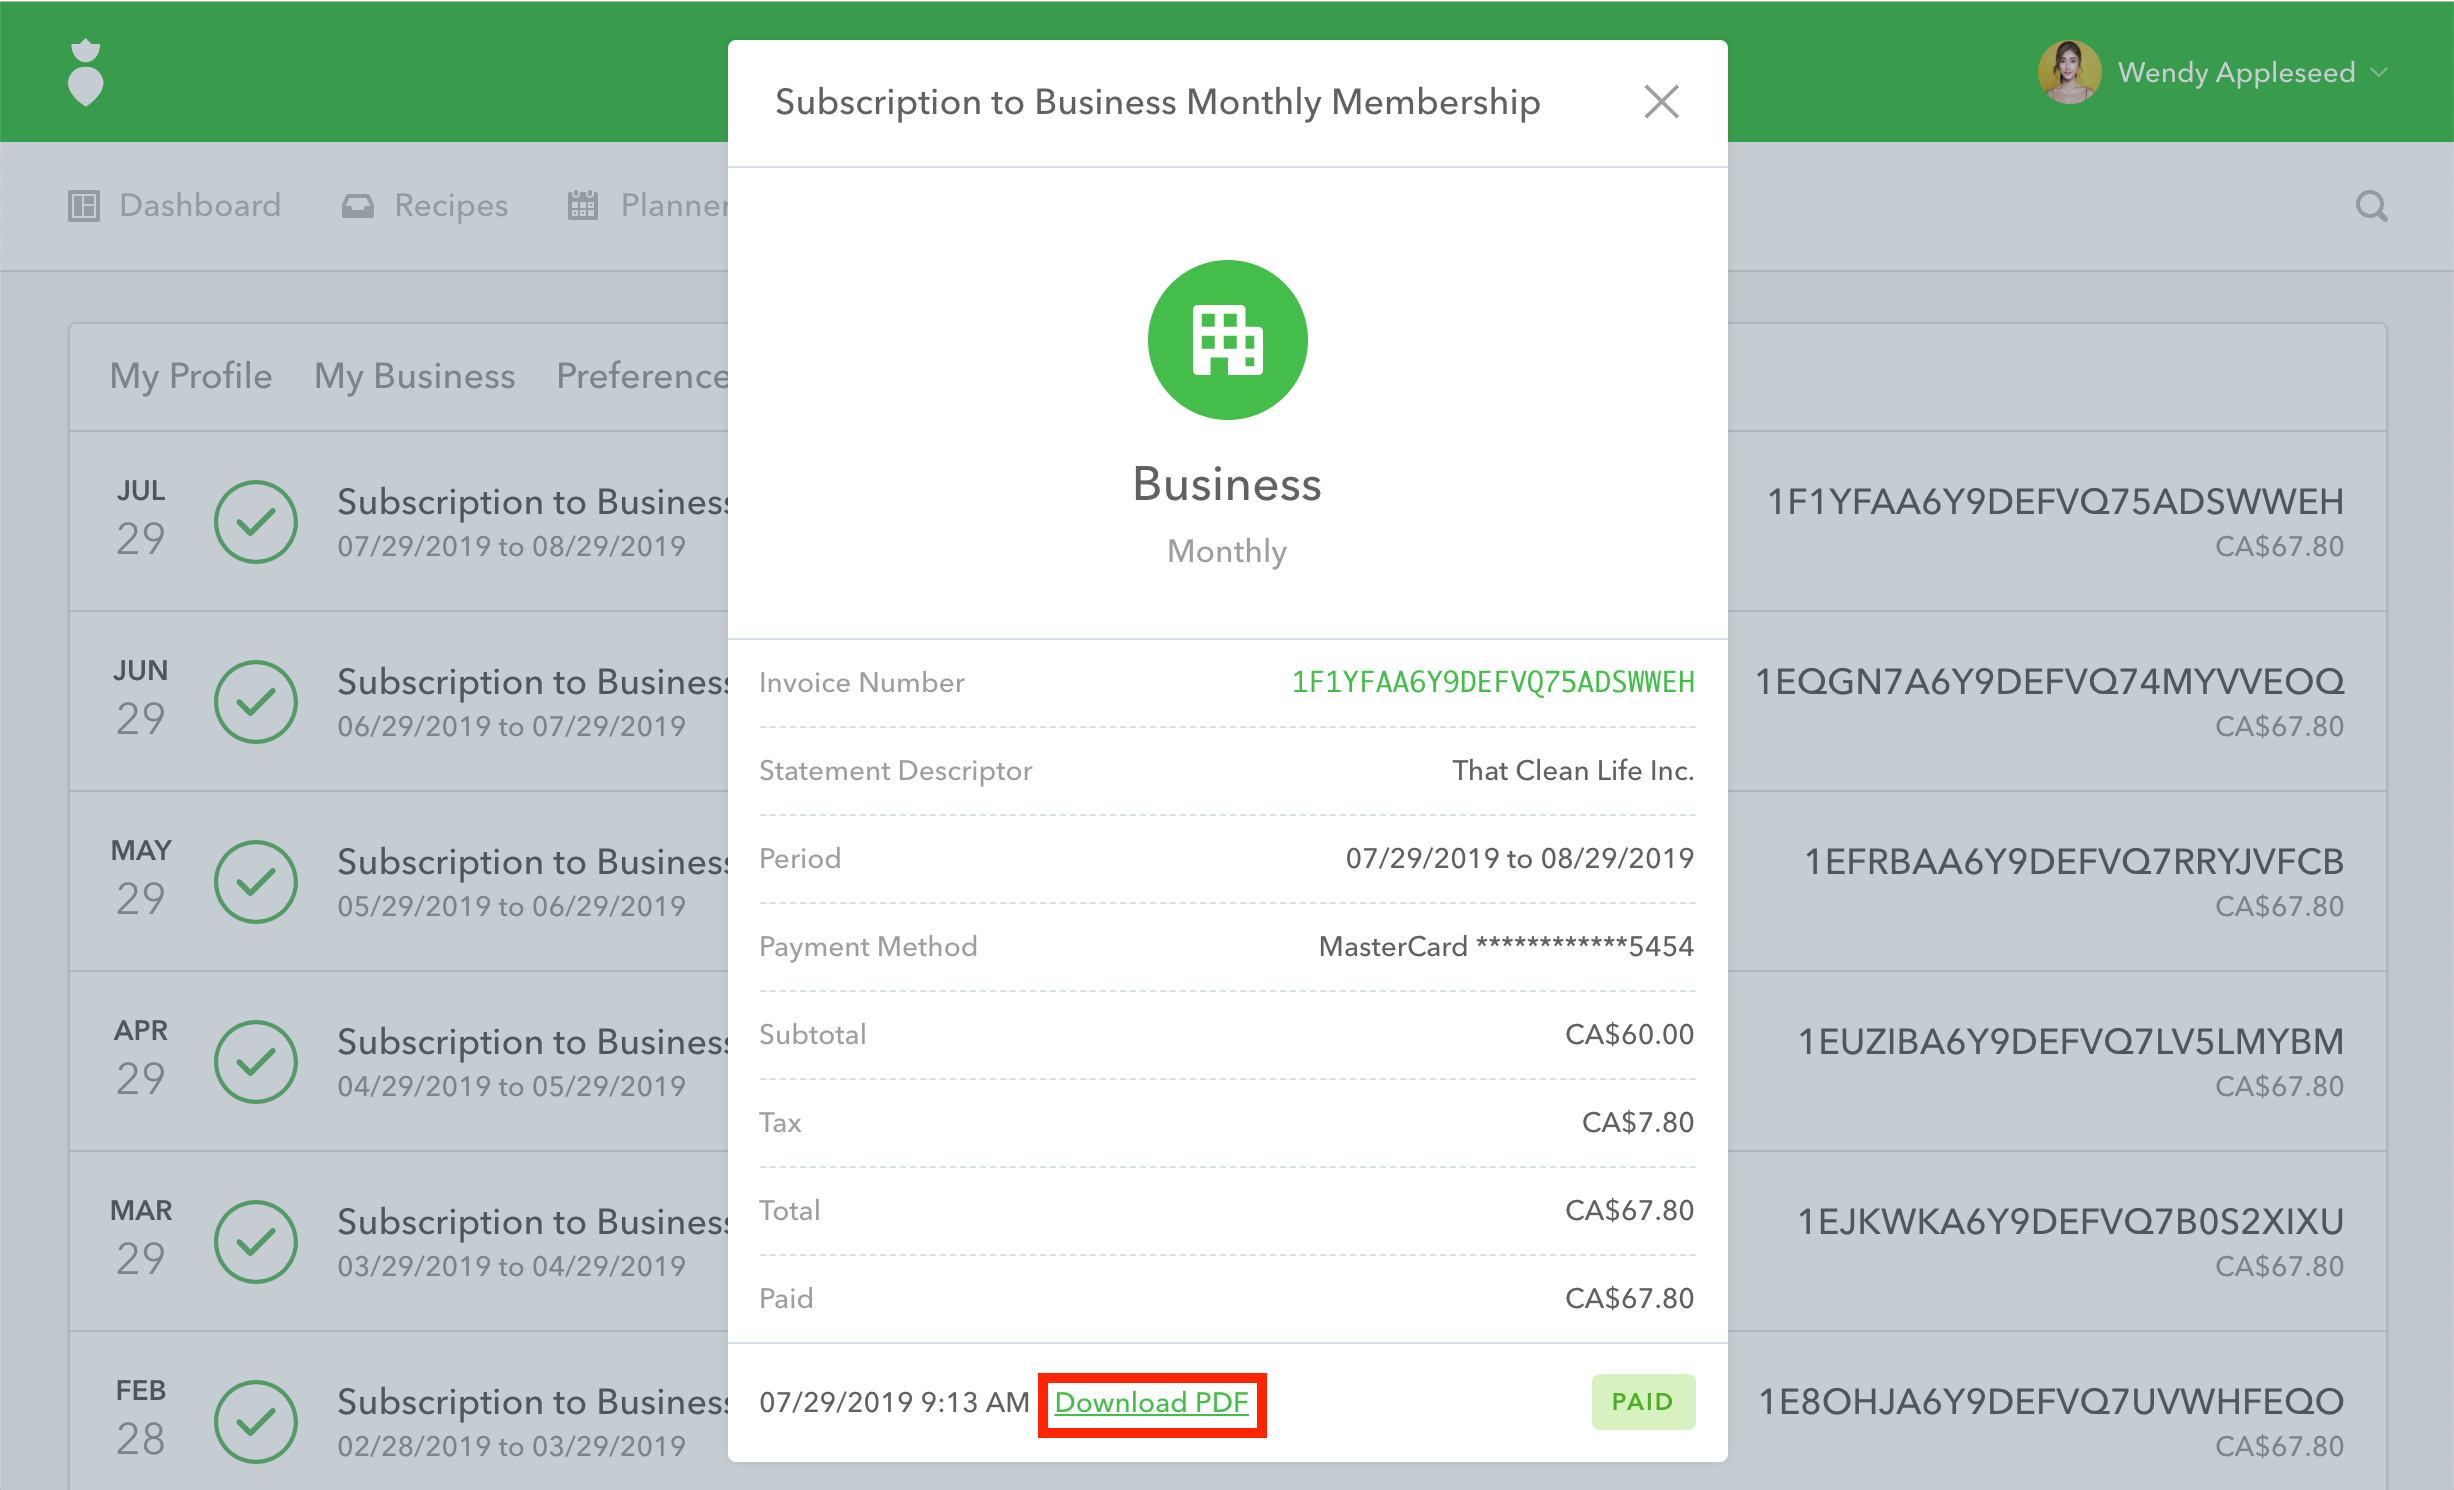This screenshot has width=2454, height=1490.
Task: Open the Preferences tab
Action: point(642,376)
